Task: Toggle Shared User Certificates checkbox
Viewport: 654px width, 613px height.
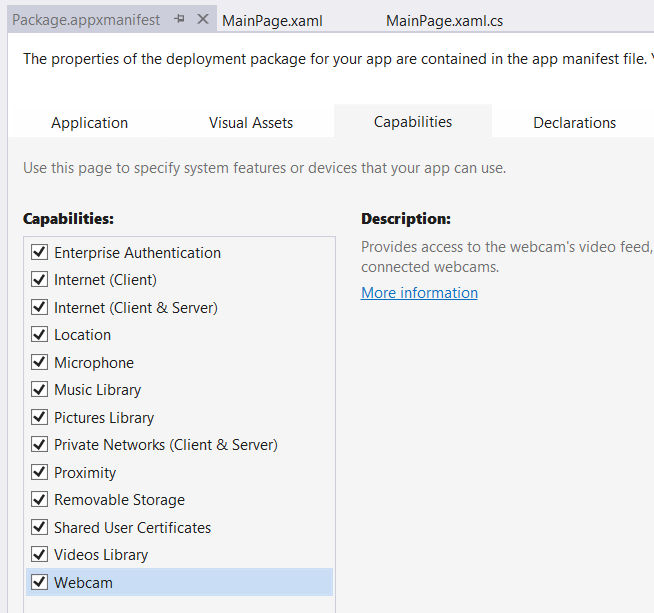Action: coord(40,528)
